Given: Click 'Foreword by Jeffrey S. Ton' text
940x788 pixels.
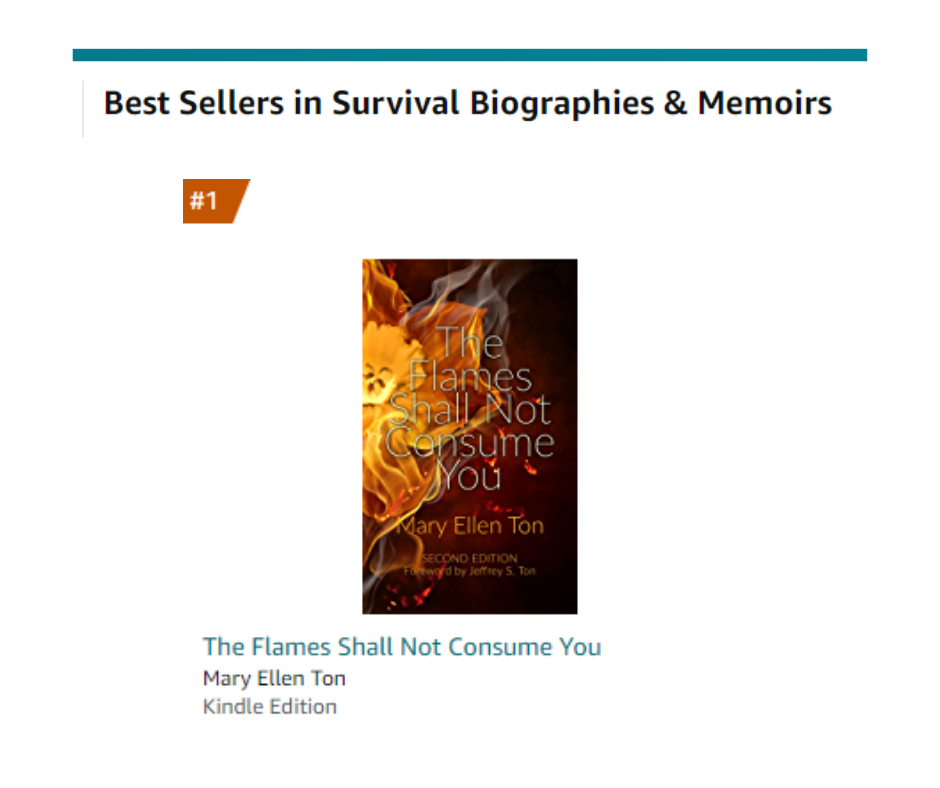Looking at the screenshot, I should 471,571.
